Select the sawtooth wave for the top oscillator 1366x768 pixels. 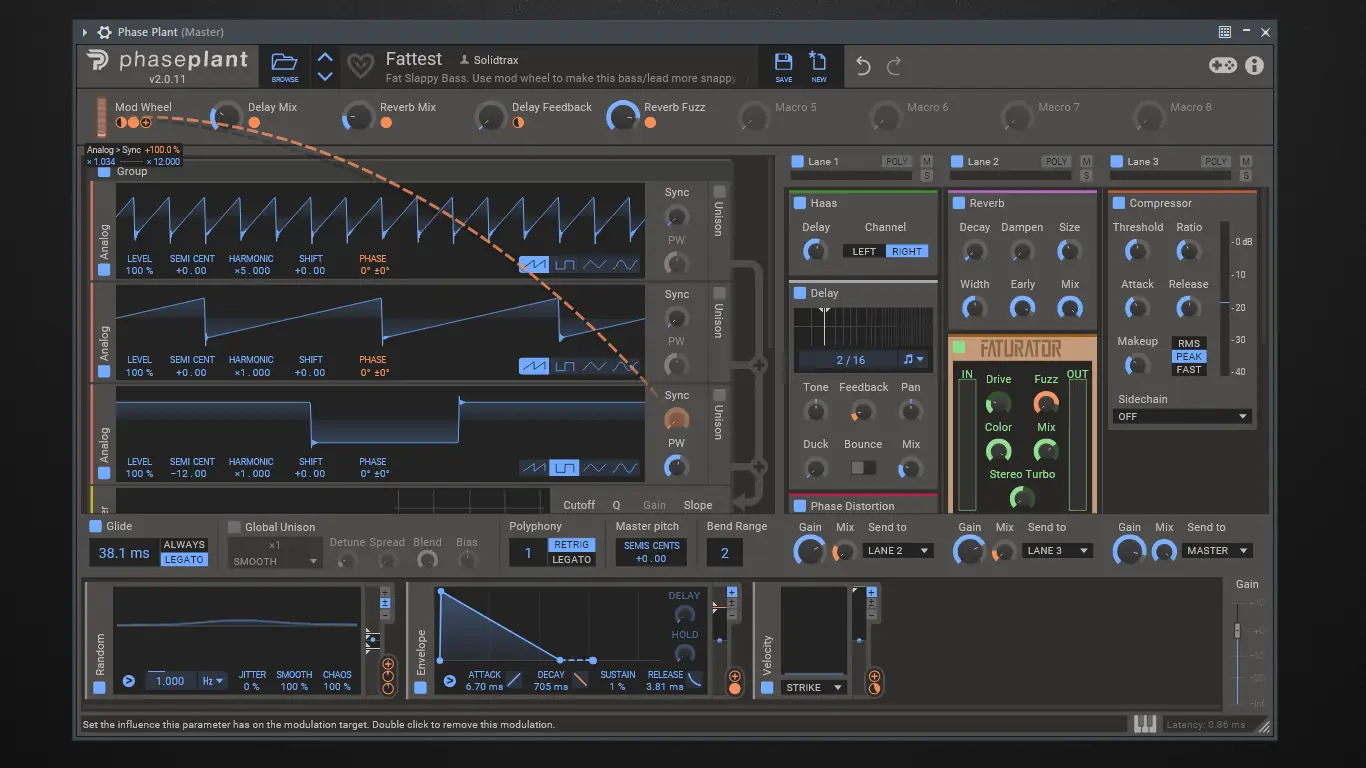click(x=533, y=264)
